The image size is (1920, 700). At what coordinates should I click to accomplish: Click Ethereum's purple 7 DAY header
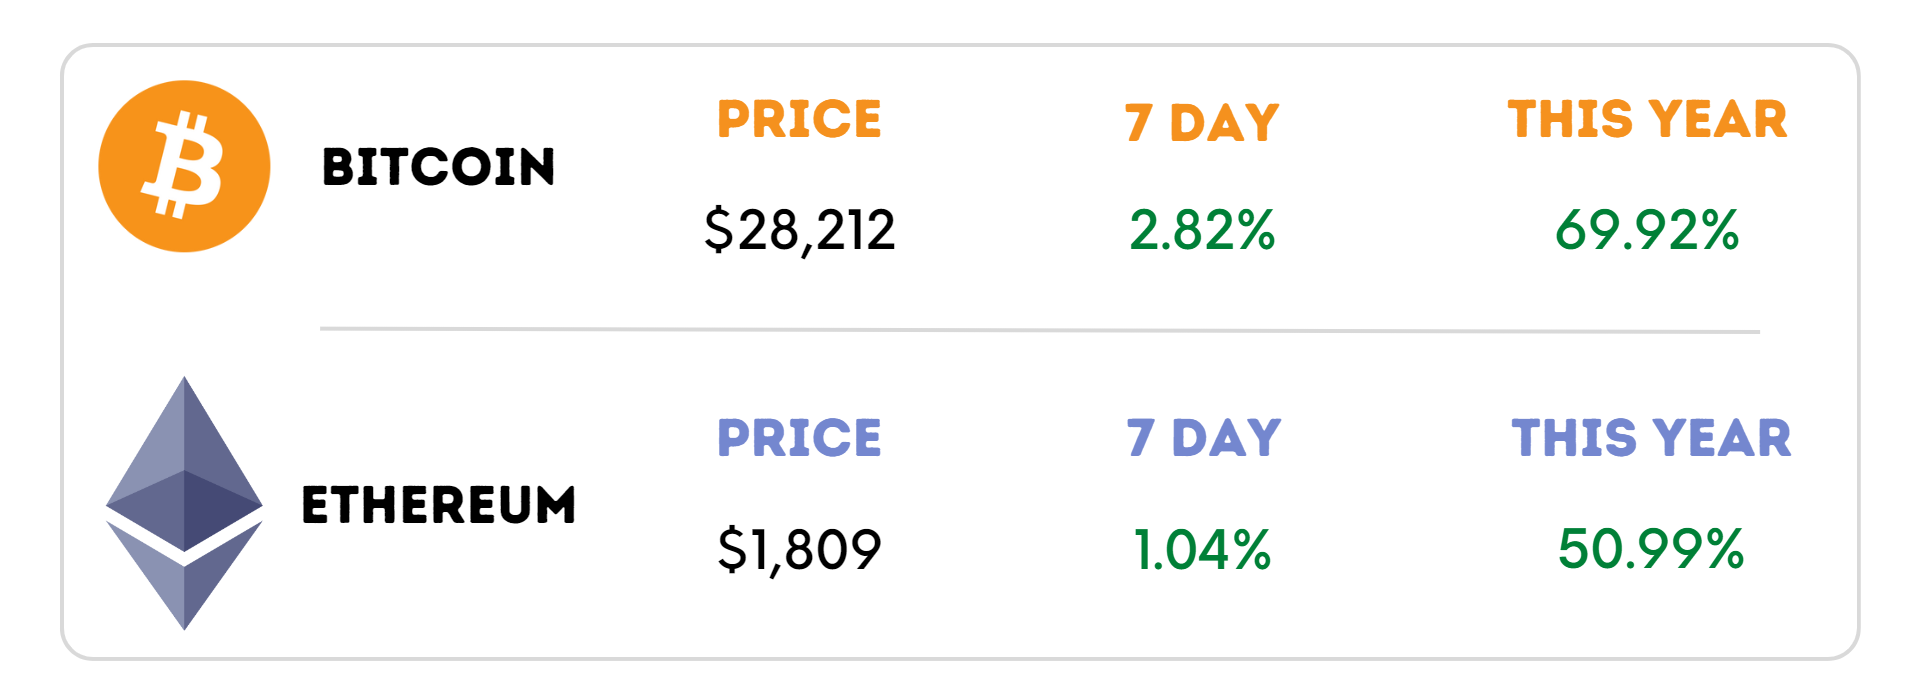(1203, 438)
